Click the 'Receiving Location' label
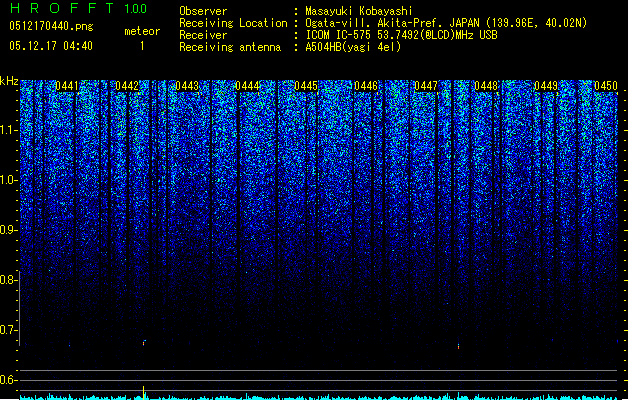The width and height of the screenshot is (629, 400). 233,23
